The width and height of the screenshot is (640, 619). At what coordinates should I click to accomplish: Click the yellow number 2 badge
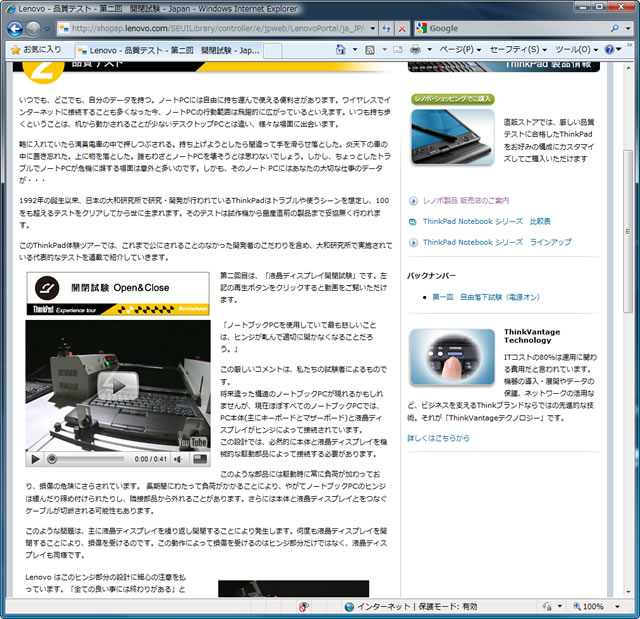(x=43, y=72)
